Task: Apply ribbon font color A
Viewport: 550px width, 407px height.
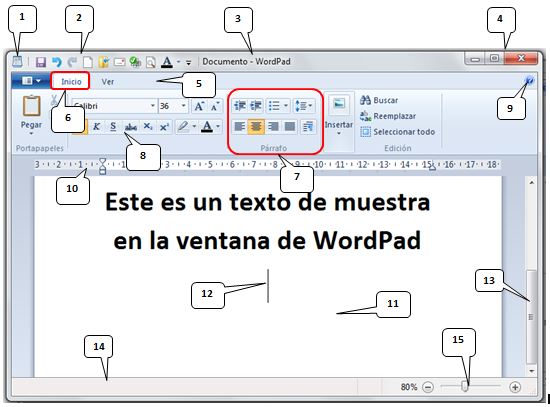Action: pos(207,127)
